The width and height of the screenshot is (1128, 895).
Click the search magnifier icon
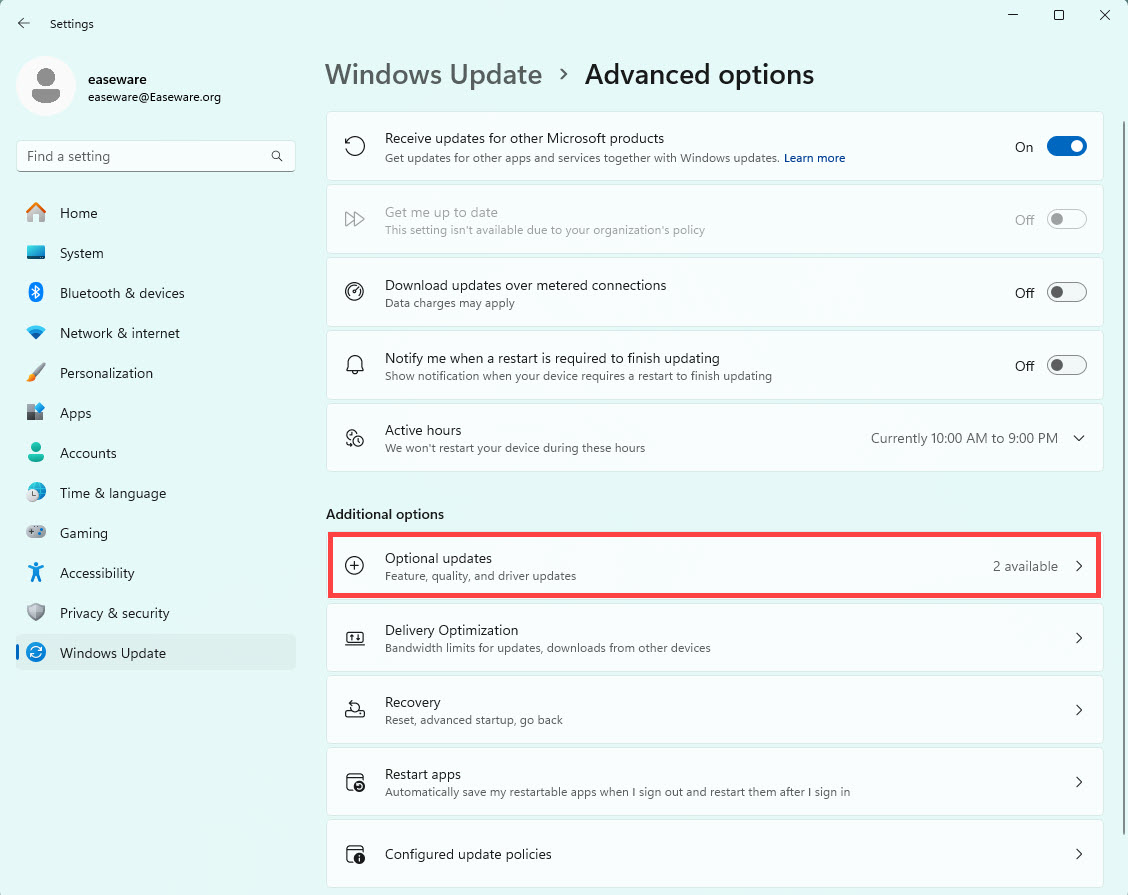point(277,156)
